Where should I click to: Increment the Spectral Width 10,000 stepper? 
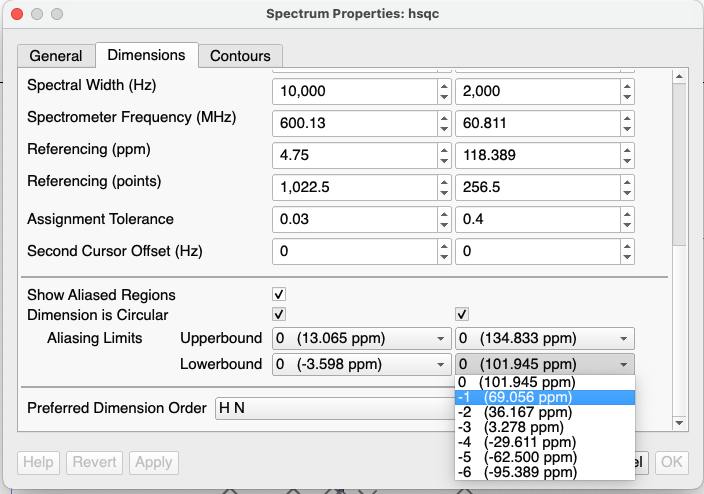(444, 86)
